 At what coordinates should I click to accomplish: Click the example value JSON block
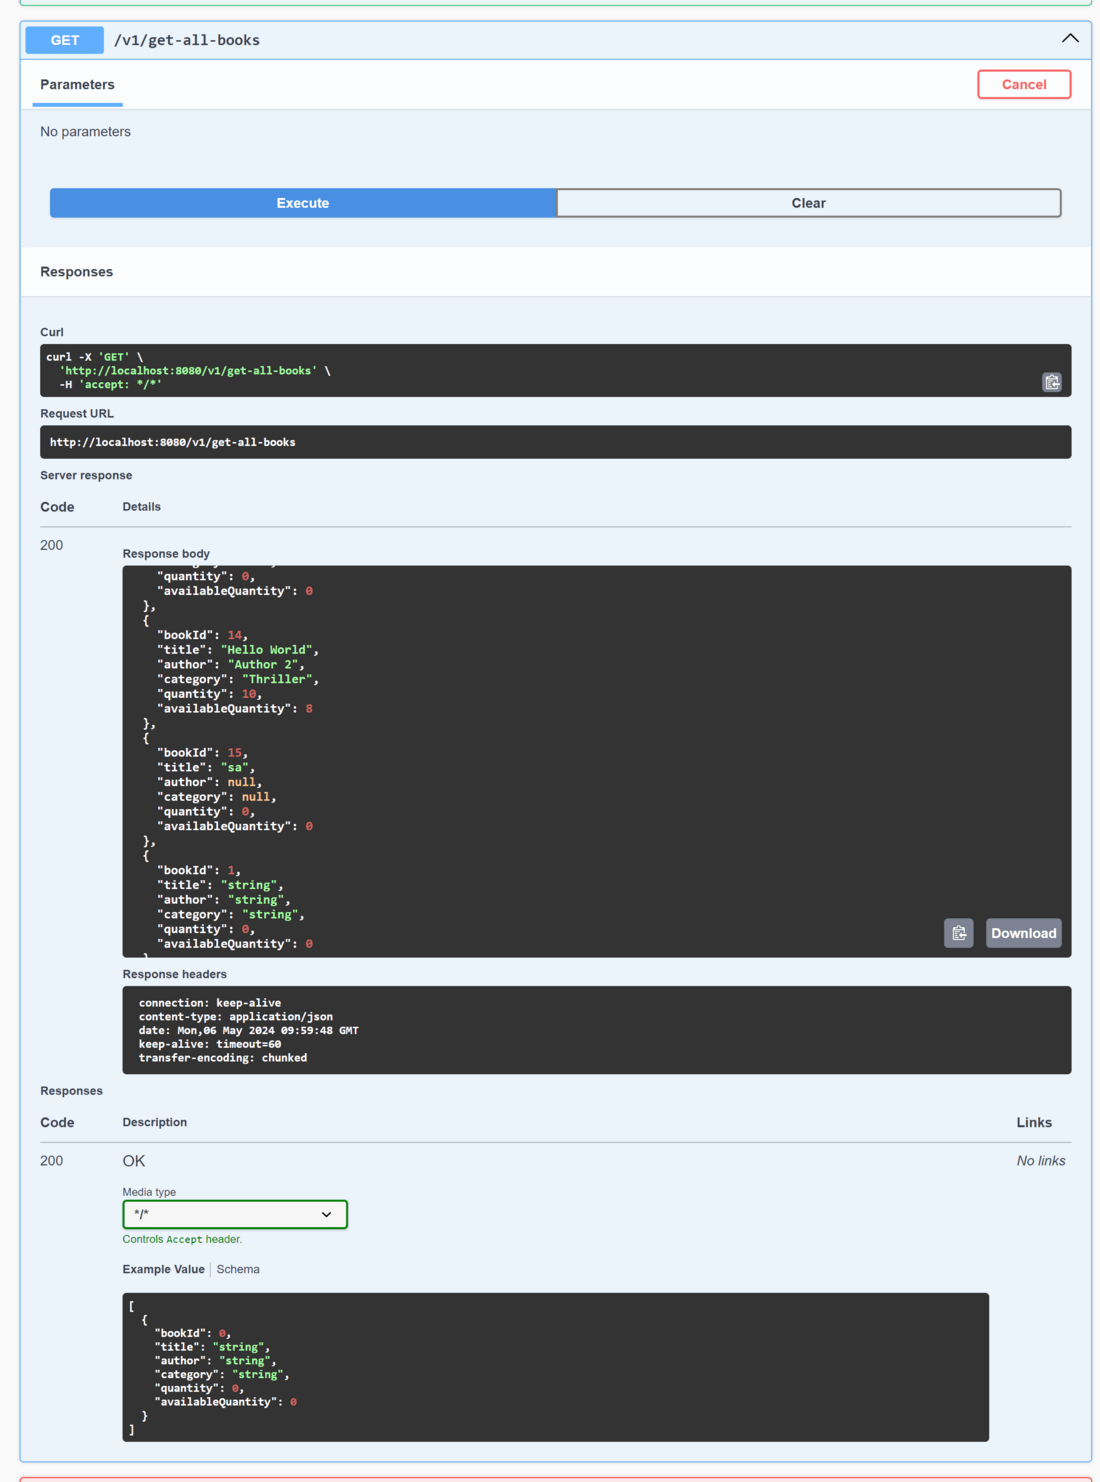[x=555, y=1367]
